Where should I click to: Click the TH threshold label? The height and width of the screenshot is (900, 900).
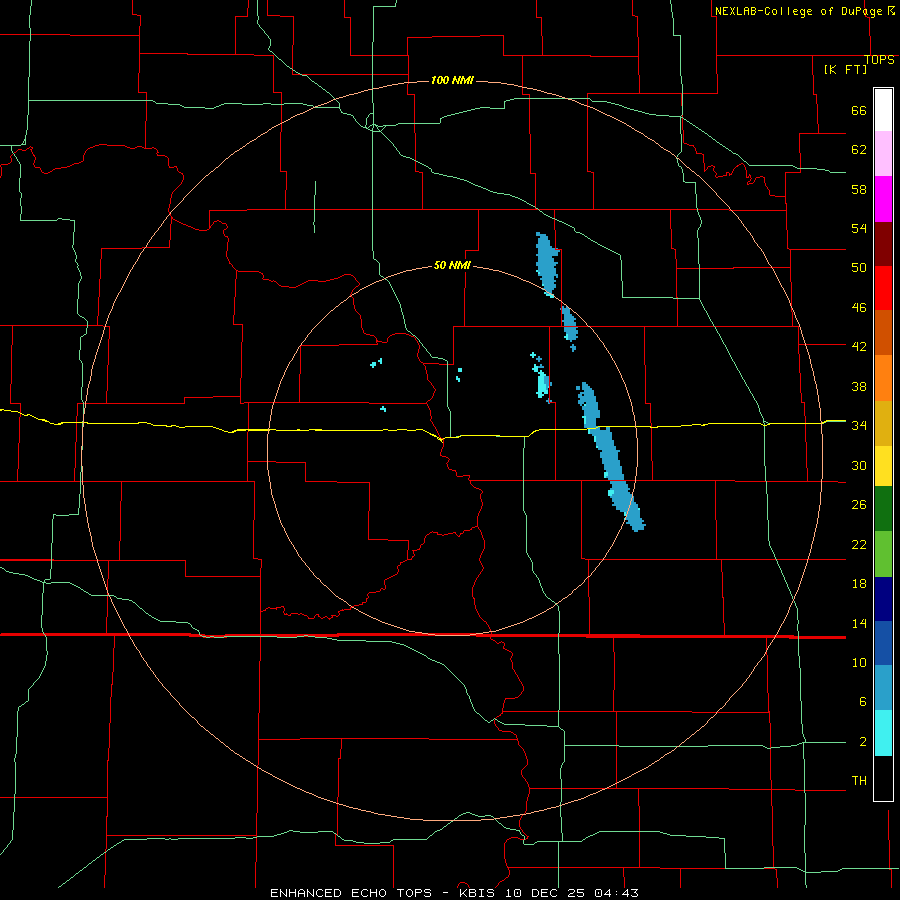(x=859, y=781)
